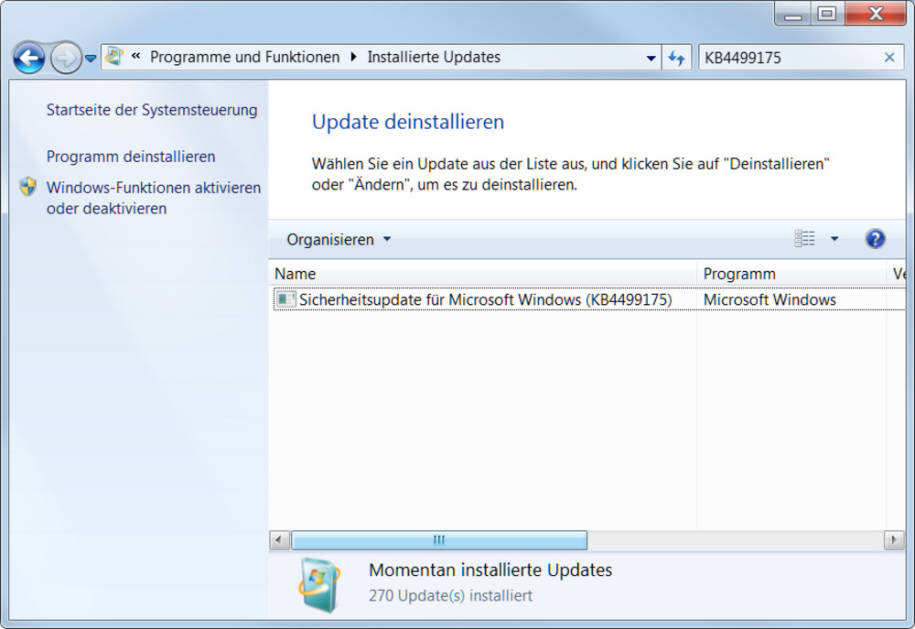Open Programm deinstallieren link
915x629 pixels.
[x=131, y=156]
